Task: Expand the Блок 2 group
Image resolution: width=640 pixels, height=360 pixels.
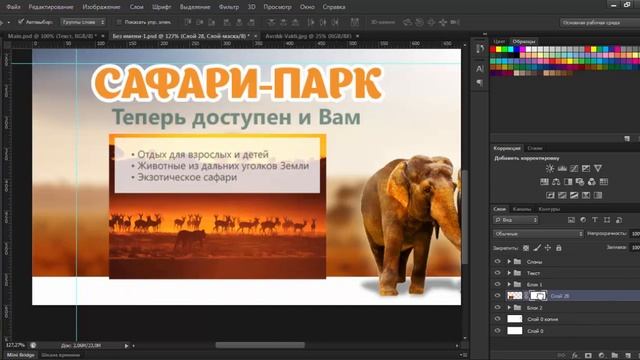Action: tap(509, 307)
